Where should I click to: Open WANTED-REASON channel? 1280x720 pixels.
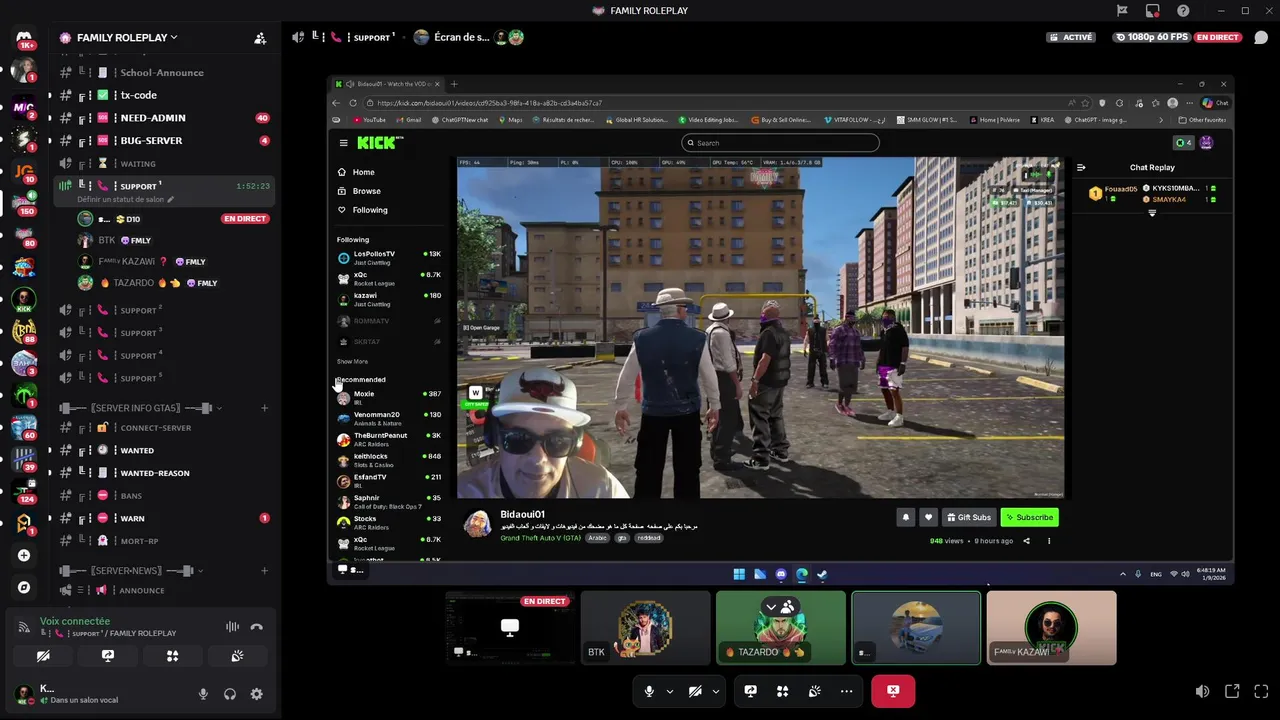coord(164,473)
